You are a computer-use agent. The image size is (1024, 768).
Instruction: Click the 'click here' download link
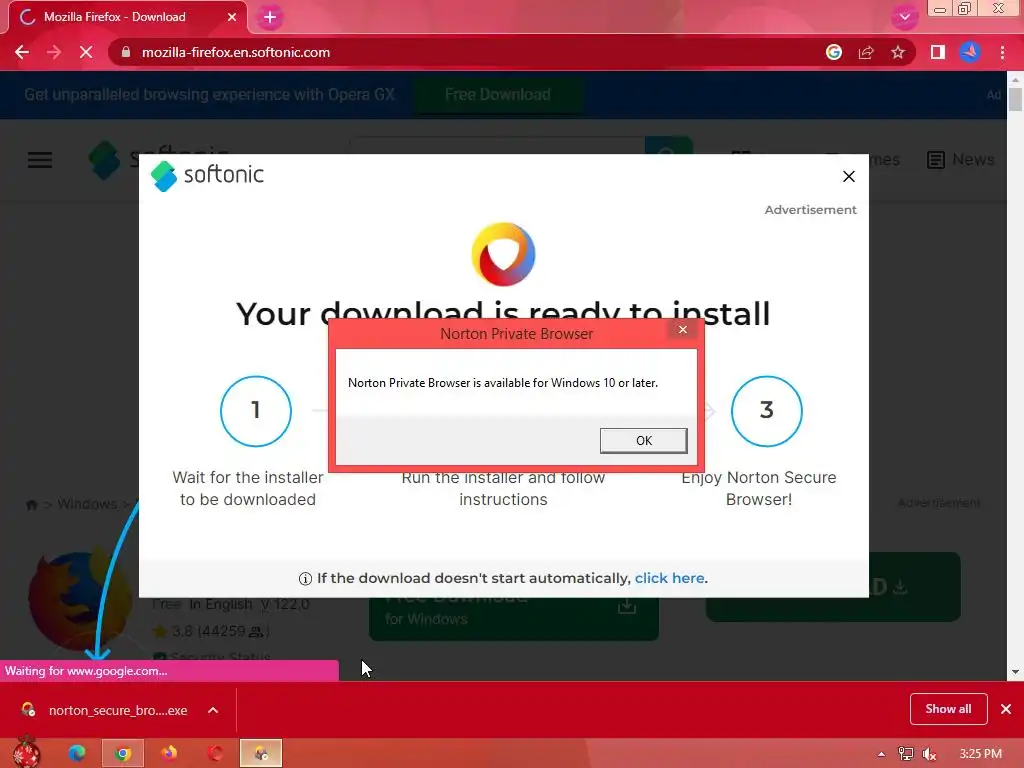(669, 578)
